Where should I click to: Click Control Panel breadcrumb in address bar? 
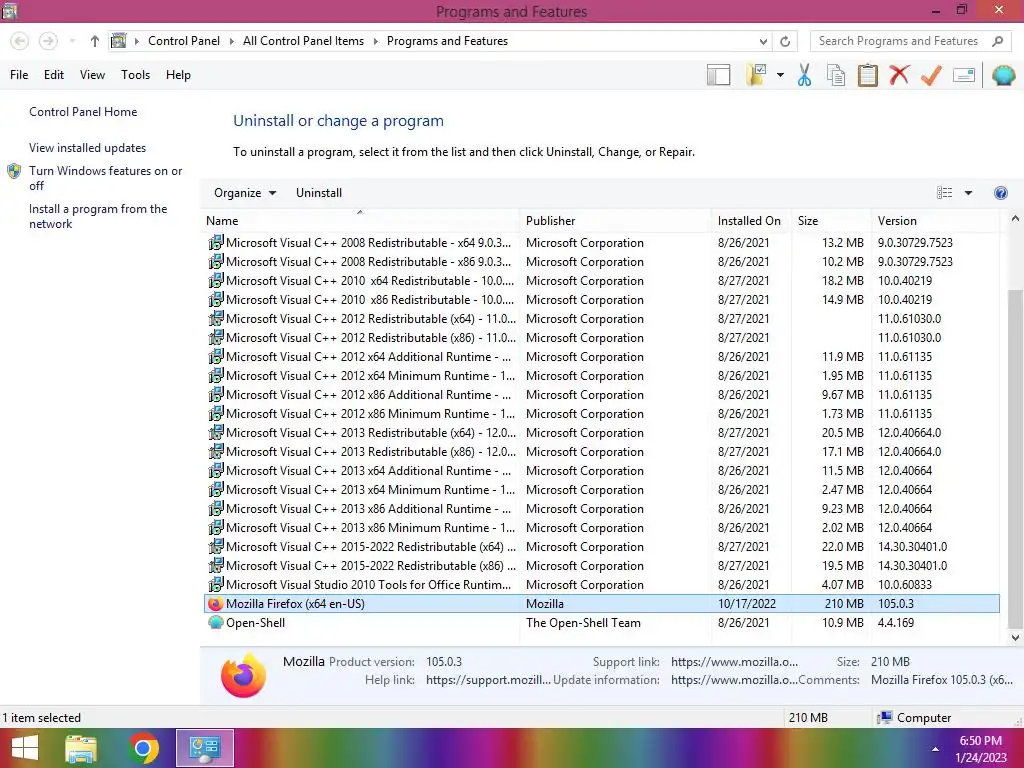click(x=184, y=41)
